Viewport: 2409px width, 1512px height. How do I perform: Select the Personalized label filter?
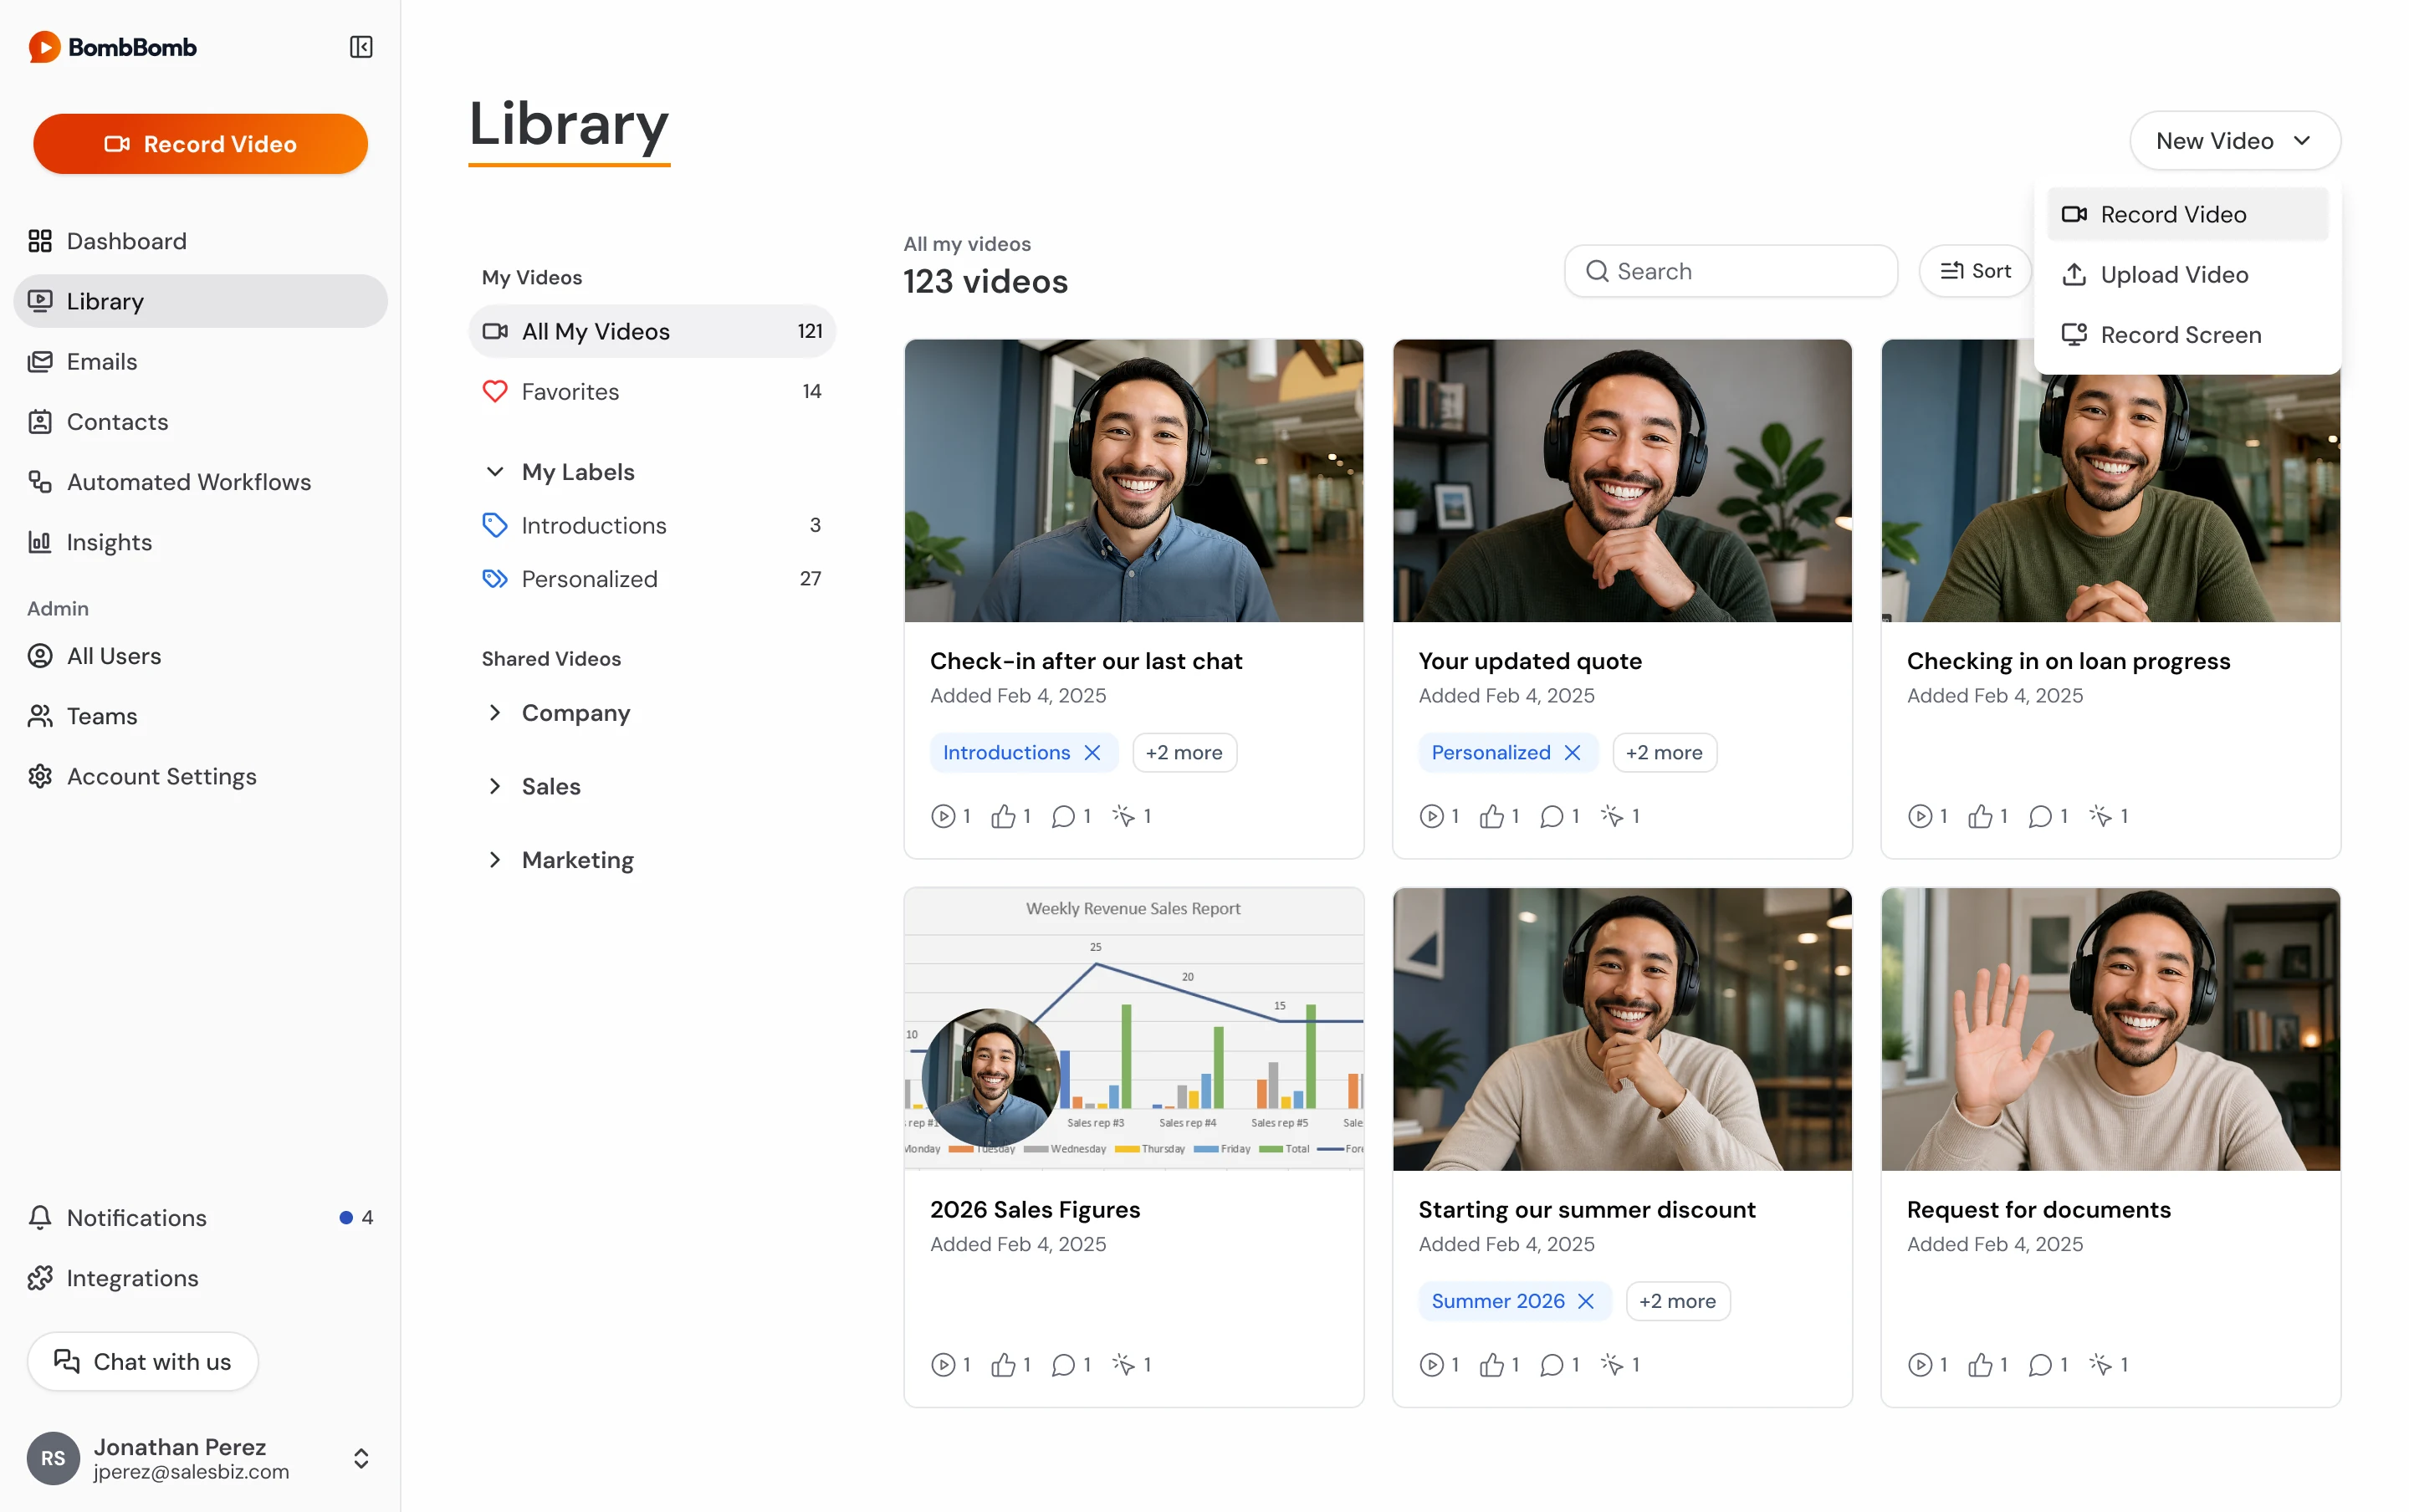[652, 579]
